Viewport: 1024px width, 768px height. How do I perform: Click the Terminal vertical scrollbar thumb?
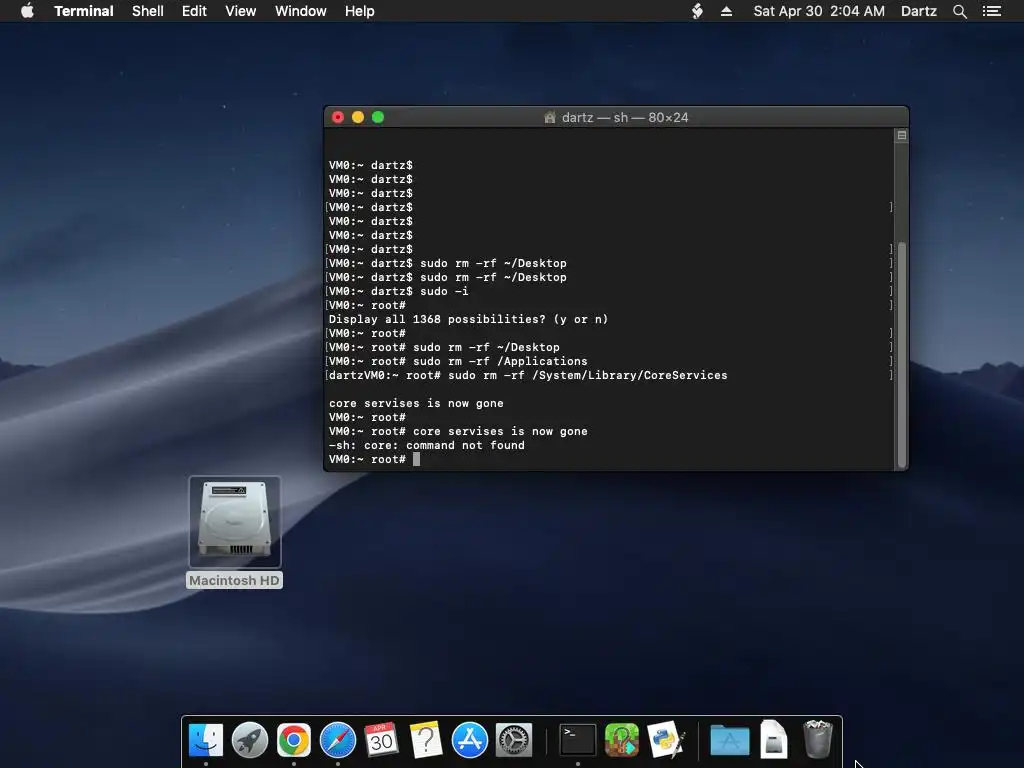pyautogui.click(x=902, y=354)
